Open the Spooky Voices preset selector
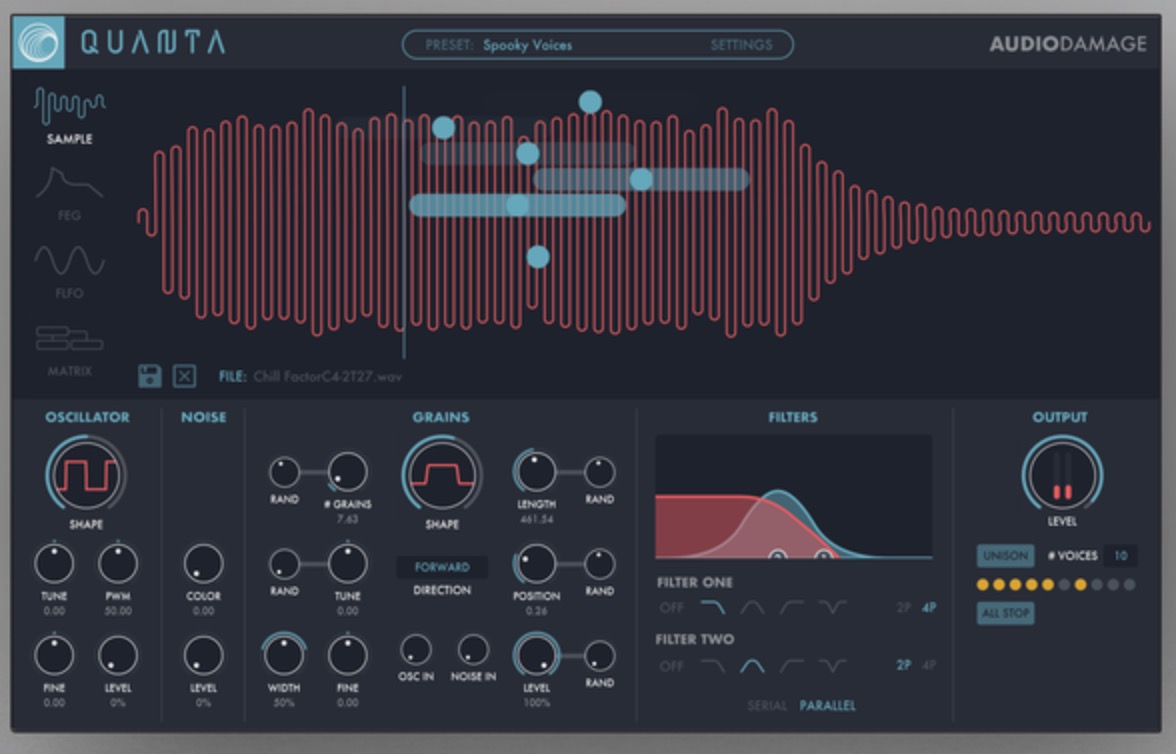The image size is (1176, 754). click(527, 45)
